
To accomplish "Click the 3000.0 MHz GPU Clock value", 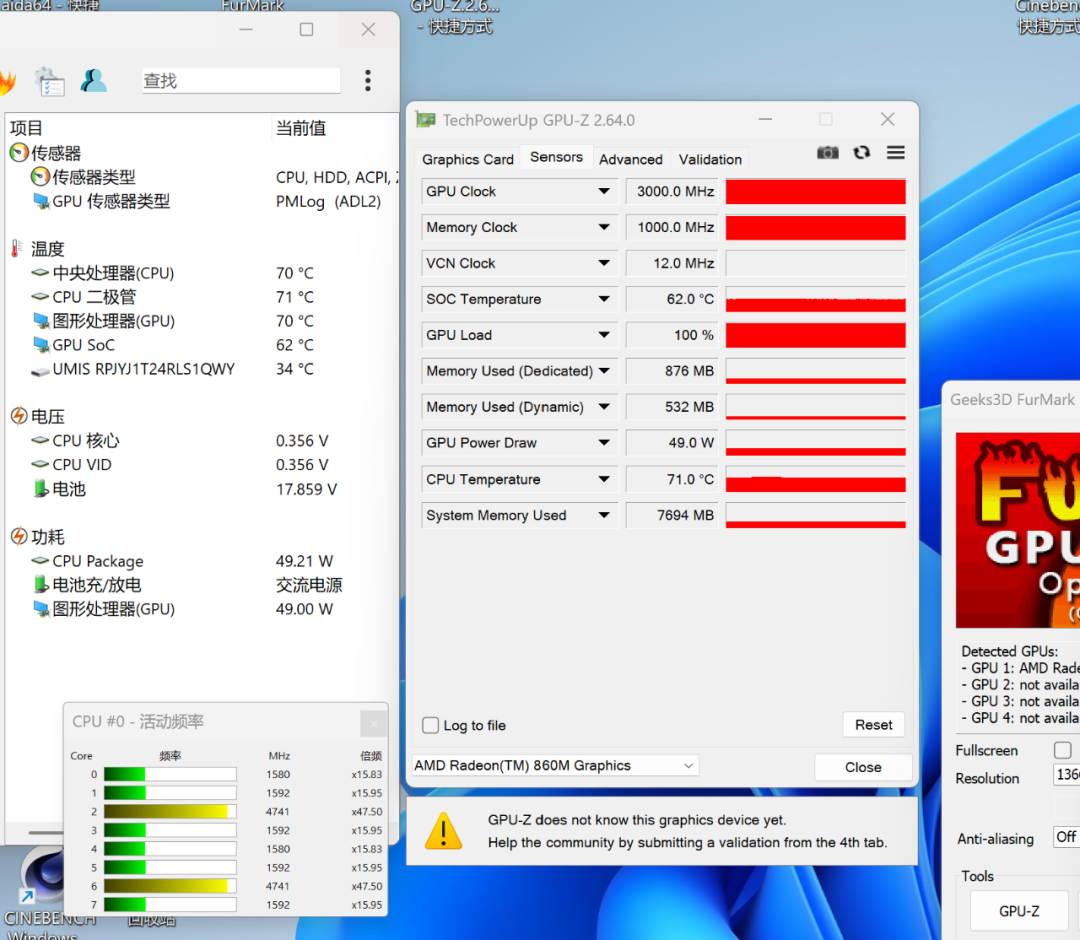I will [672, 191].
